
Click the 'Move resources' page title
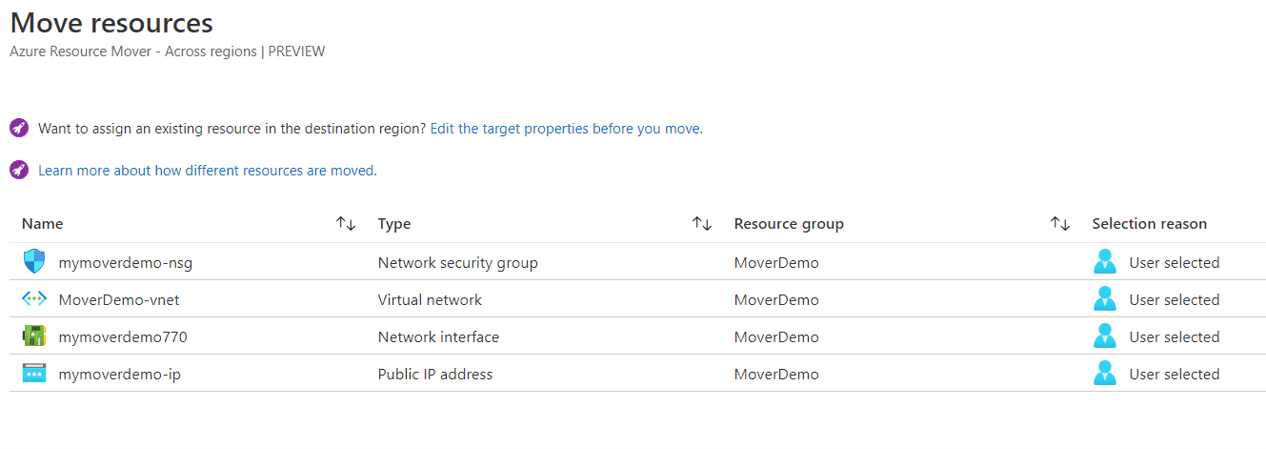tap(111, 22)
